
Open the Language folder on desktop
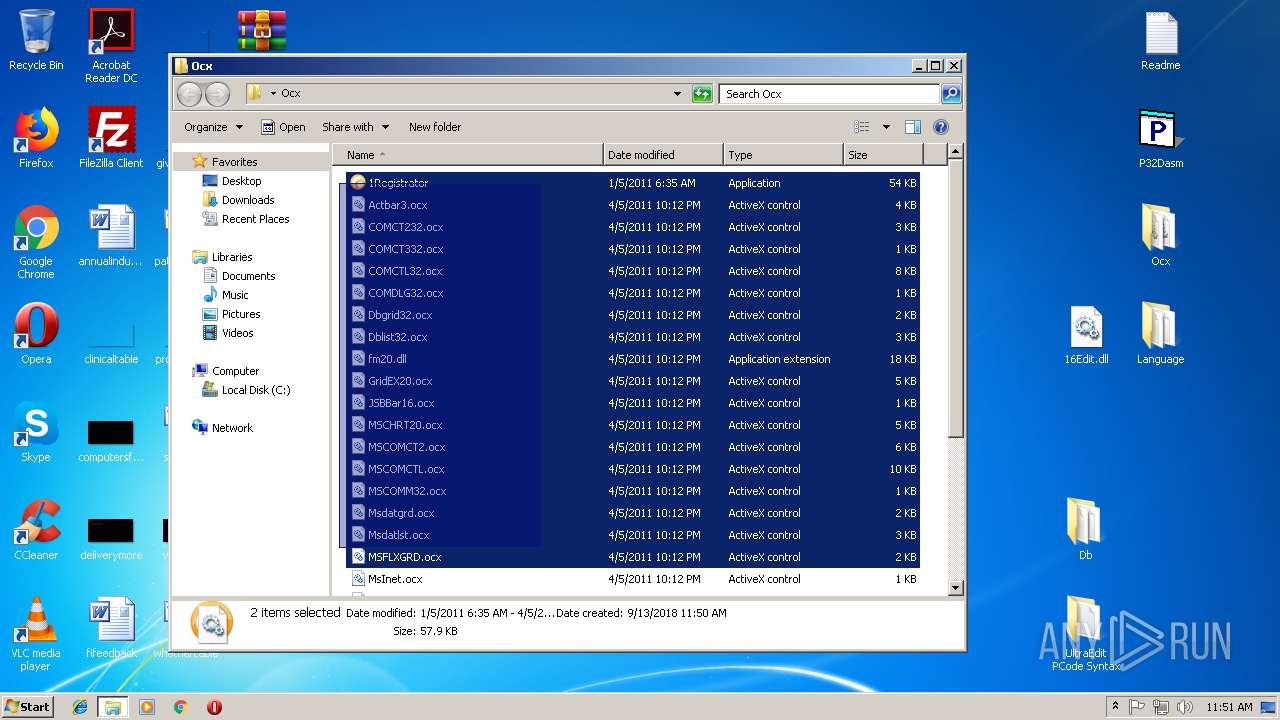pyautogui.click(x=1160, y=333)
